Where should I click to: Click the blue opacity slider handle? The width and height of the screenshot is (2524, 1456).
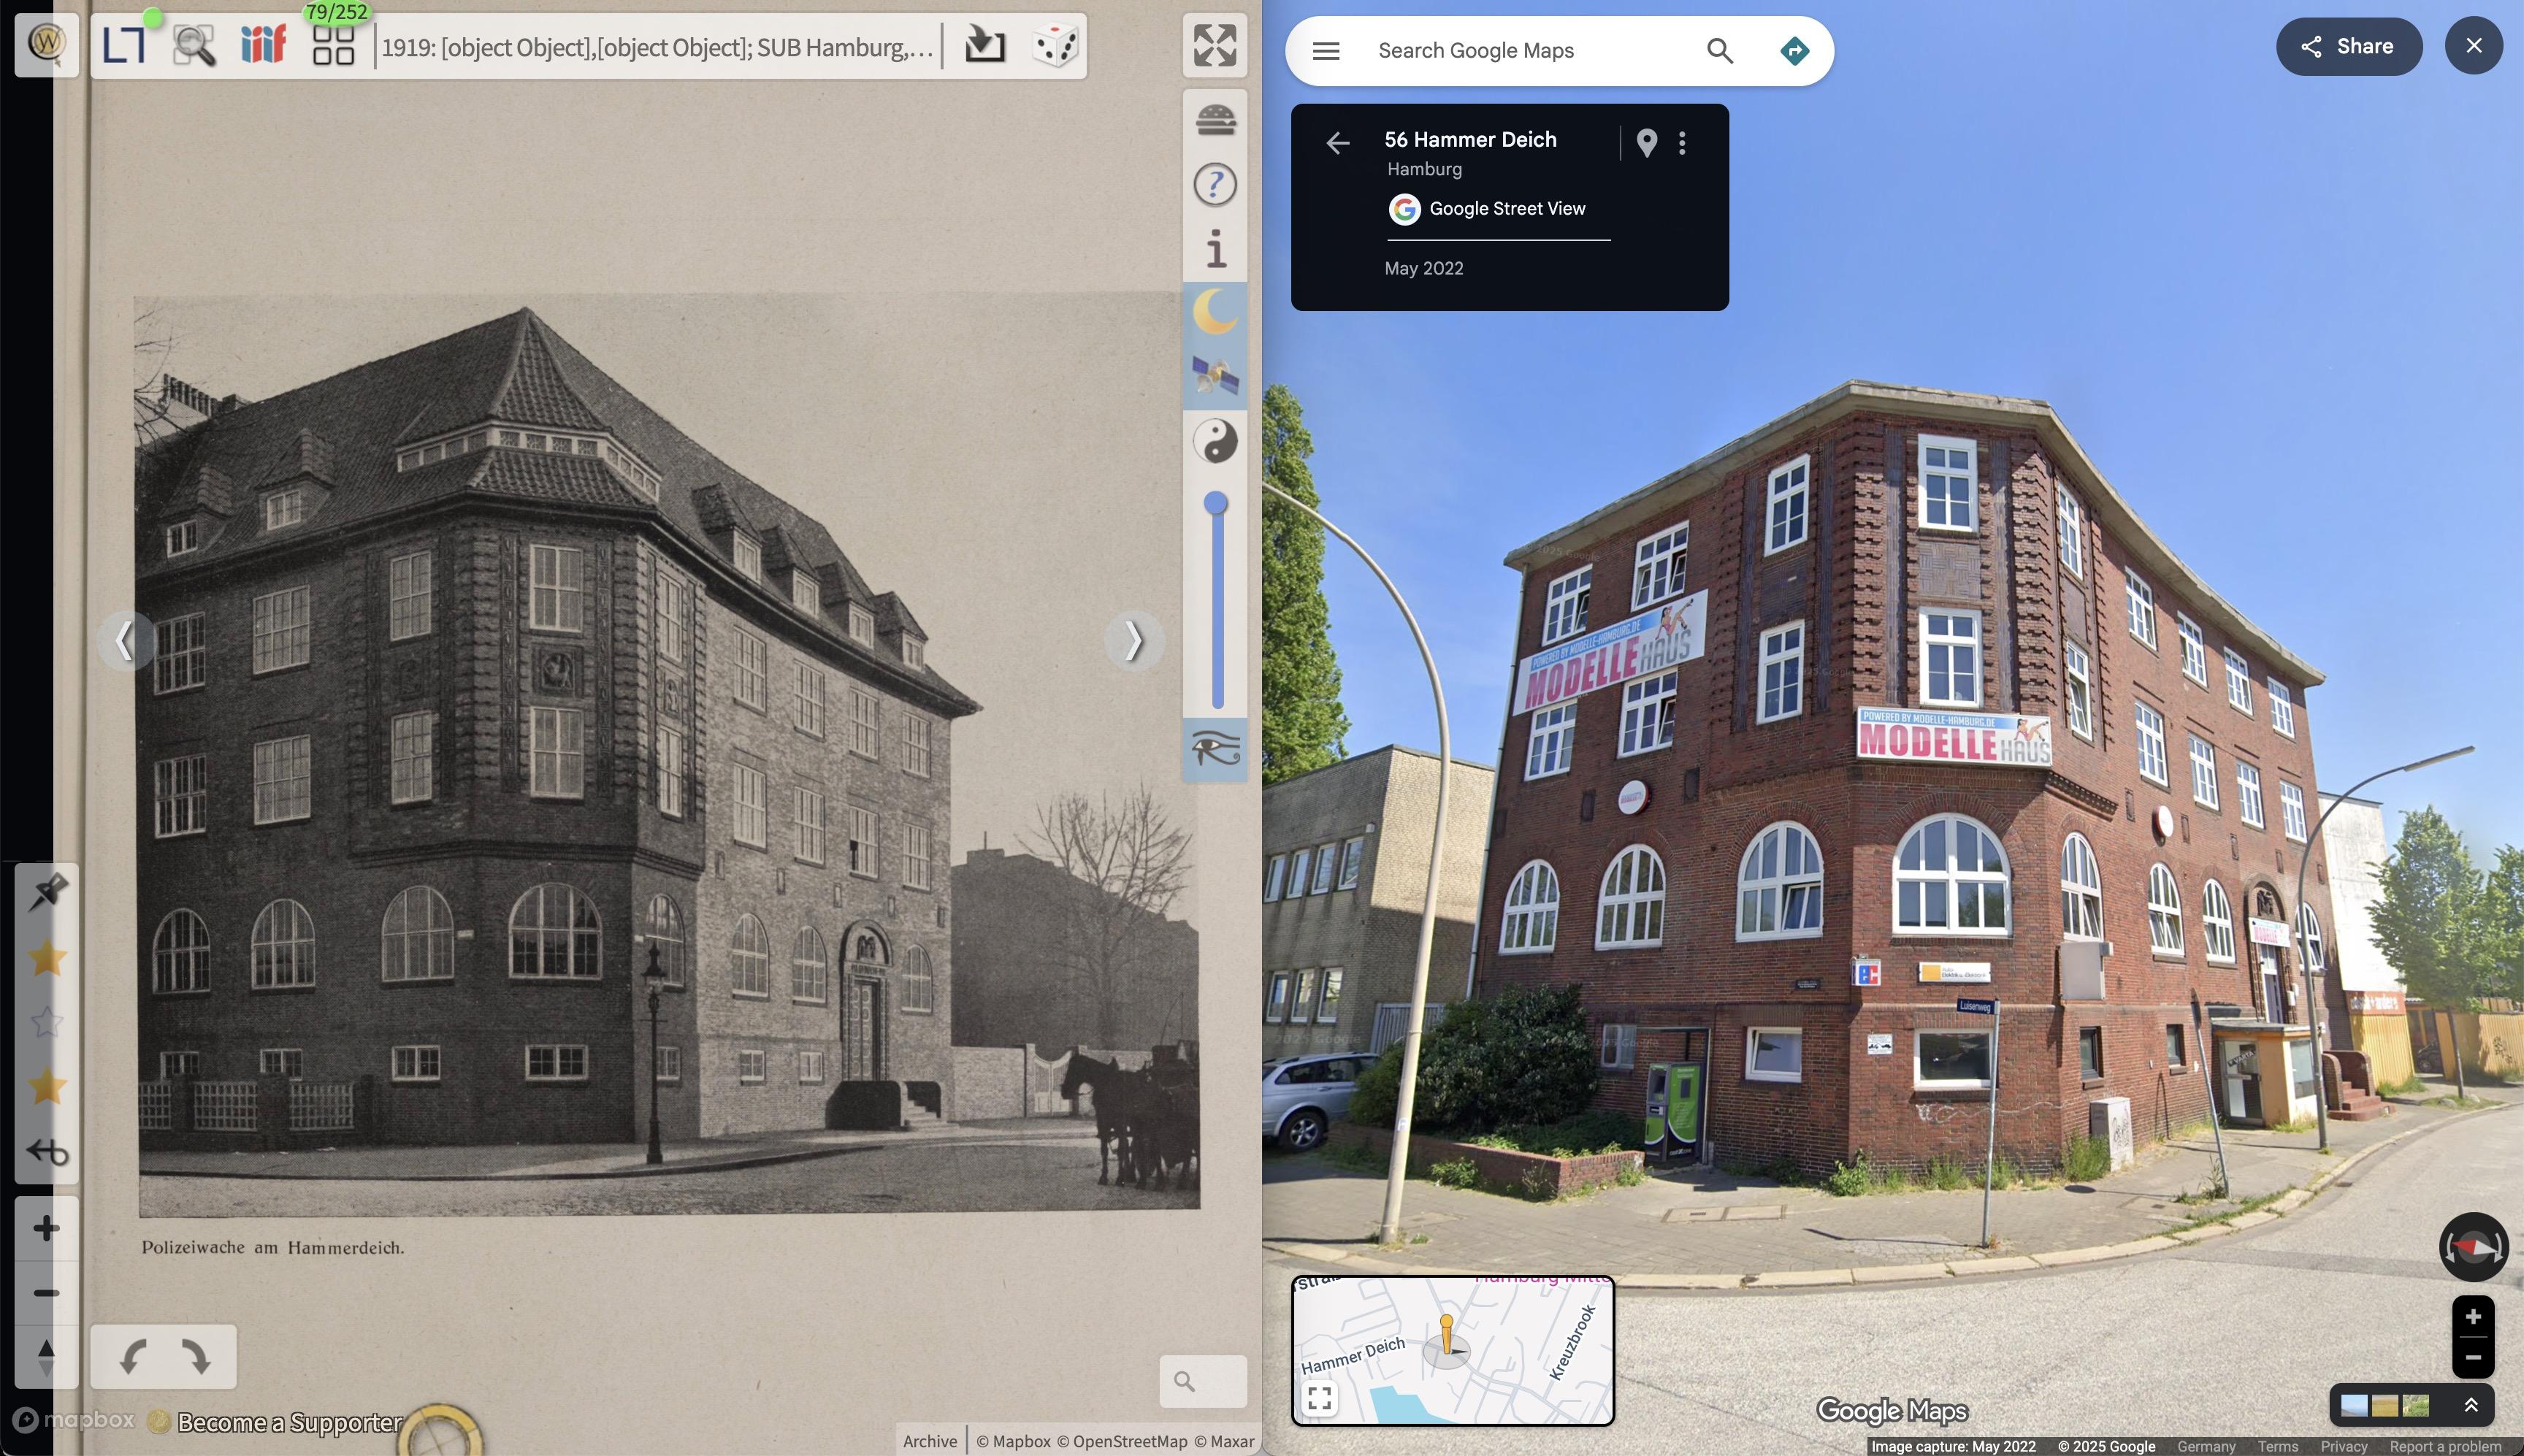[1215, 503]
